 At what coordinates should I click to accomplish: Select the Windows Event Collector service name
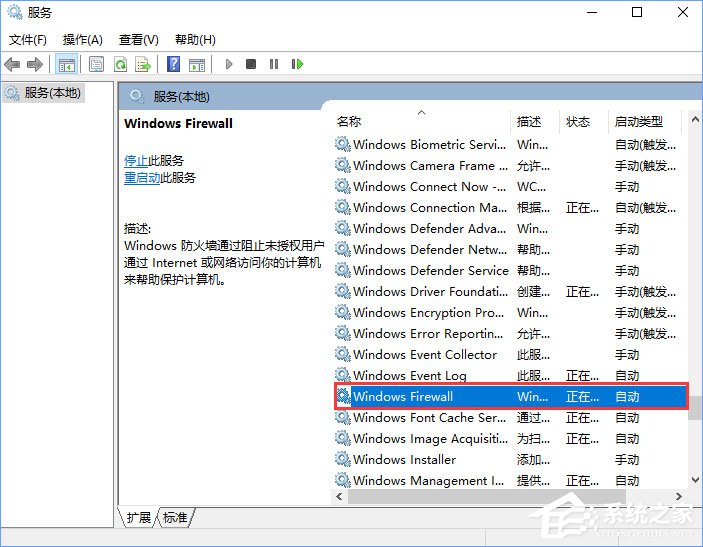[425, 355]
